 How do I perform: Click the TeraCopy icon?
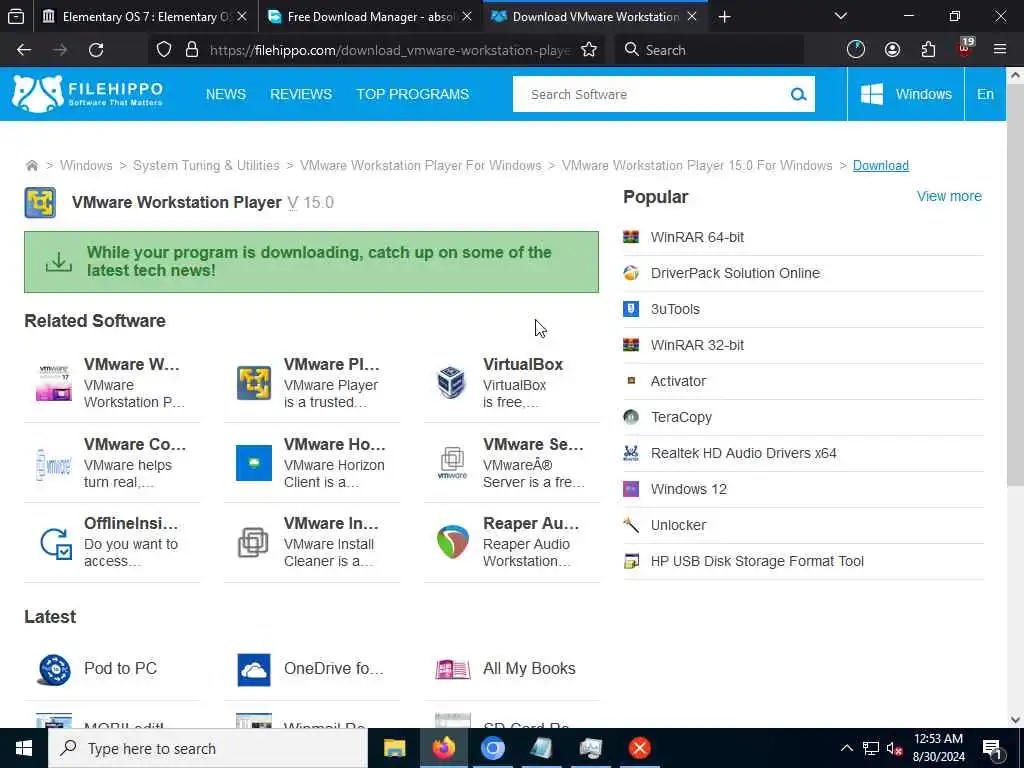(x=631, y=417)
